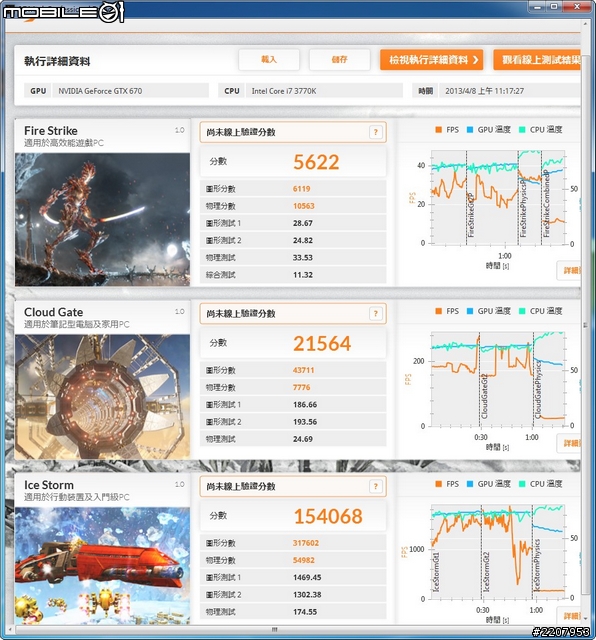Click the Ice Storm spaceship thumbnail image
The width and height of the screenshot is (596, 640).
coord(102,566)
